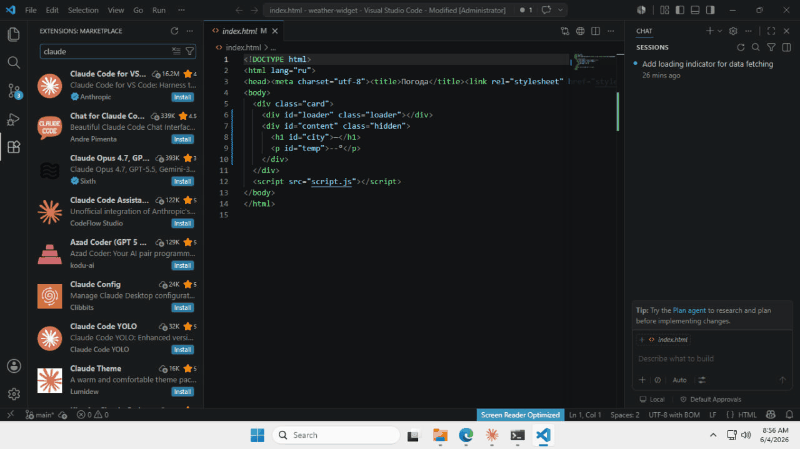Open Spaces: 2 indentation selector
Image resolution: width=800 pixels, height=449 pixels.
[x=624, y=415]
